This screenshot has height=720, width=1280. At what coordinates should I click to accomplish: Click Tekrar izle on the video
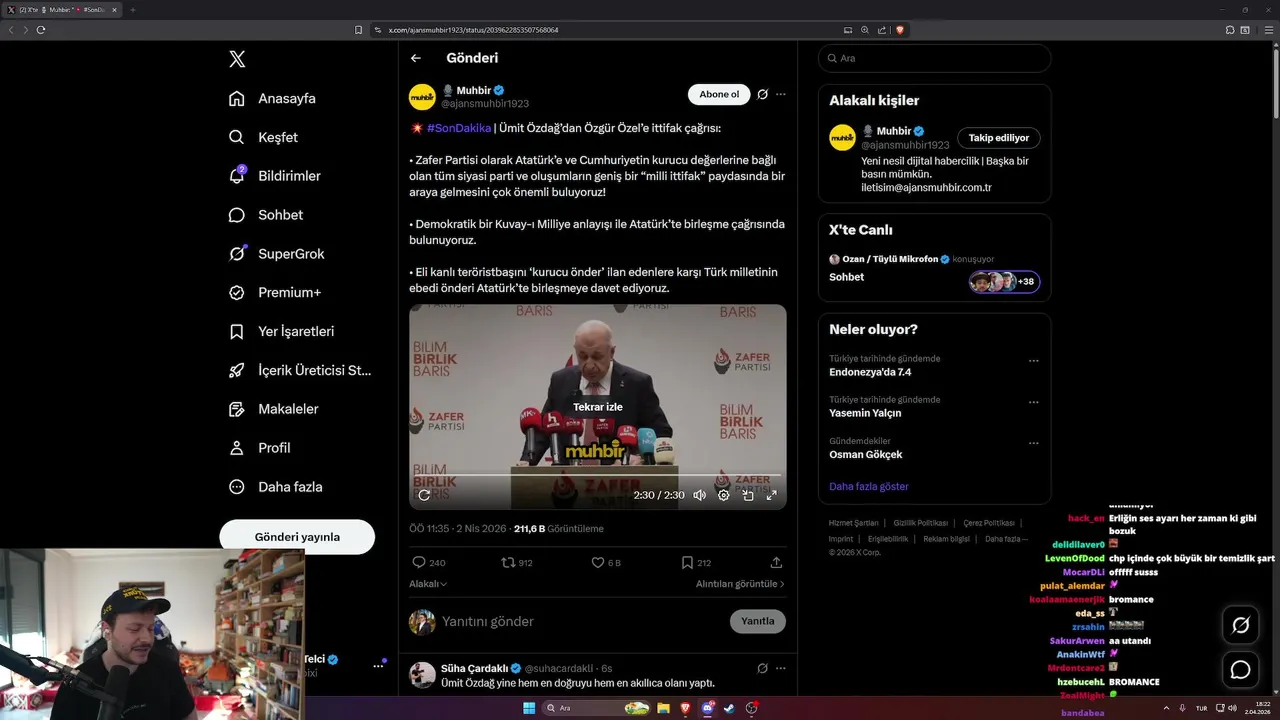[598, 407]
